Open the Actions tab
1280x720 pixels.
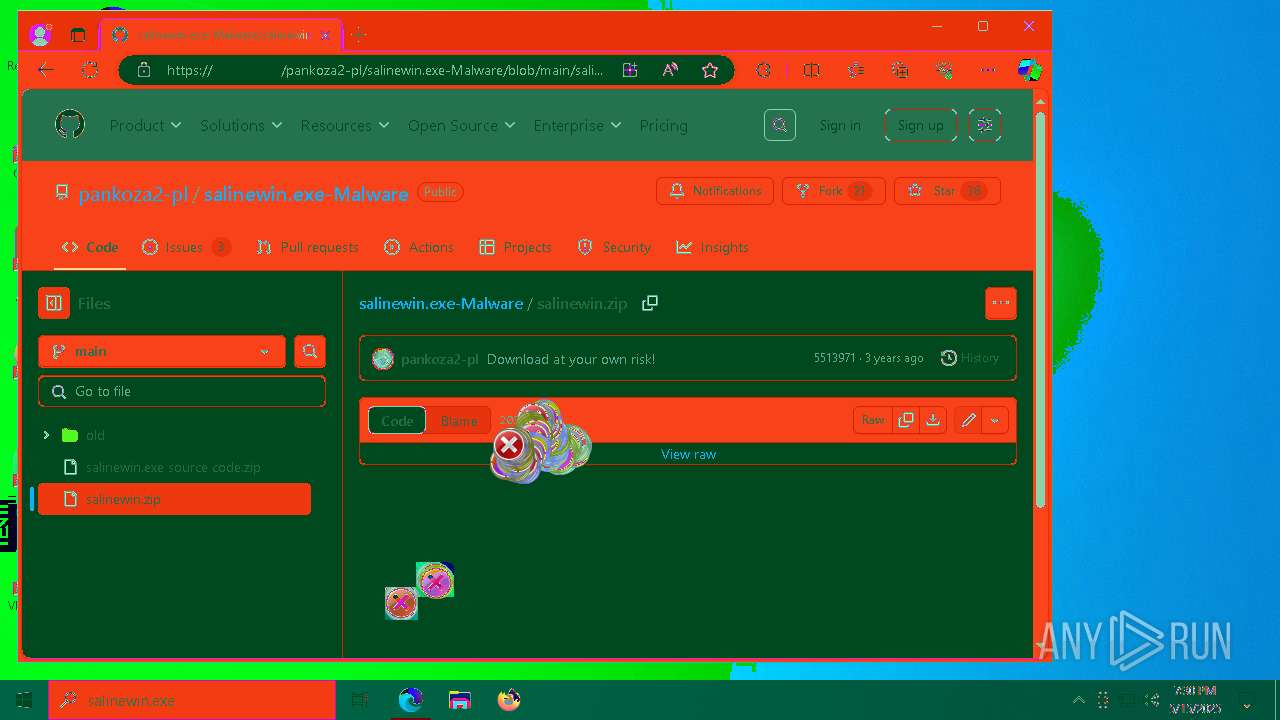tap(419, 247)
